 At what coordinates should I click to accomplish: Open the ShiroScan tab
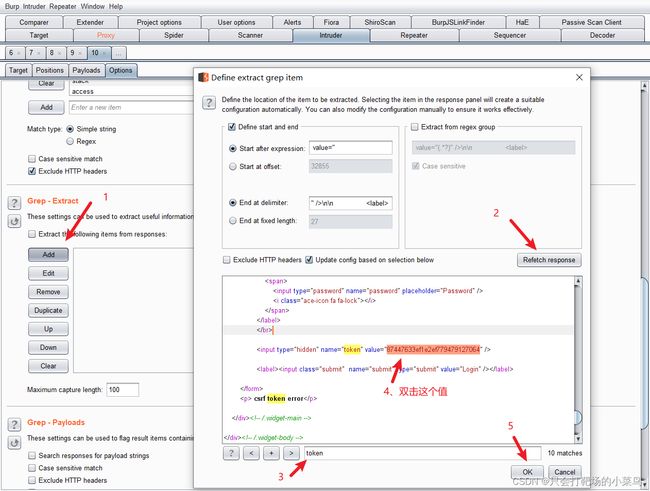(380, 22)
